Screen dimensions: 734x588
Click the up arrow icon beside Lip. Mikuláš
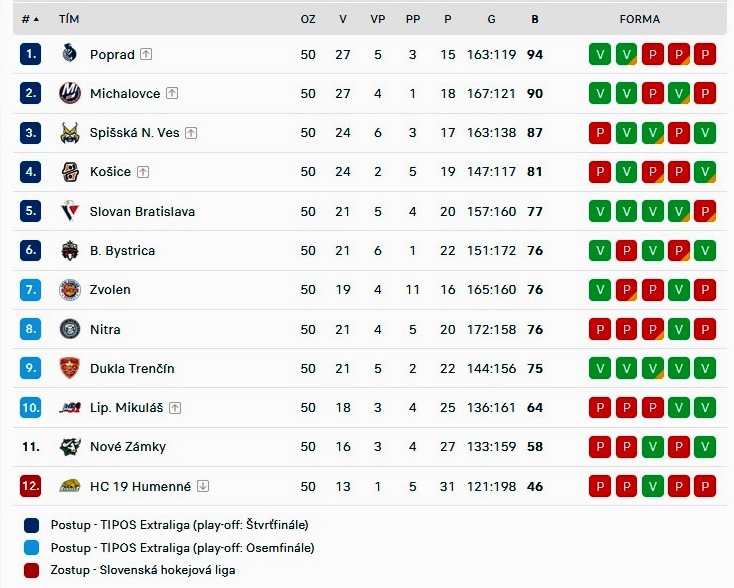[x=175, y=408]
